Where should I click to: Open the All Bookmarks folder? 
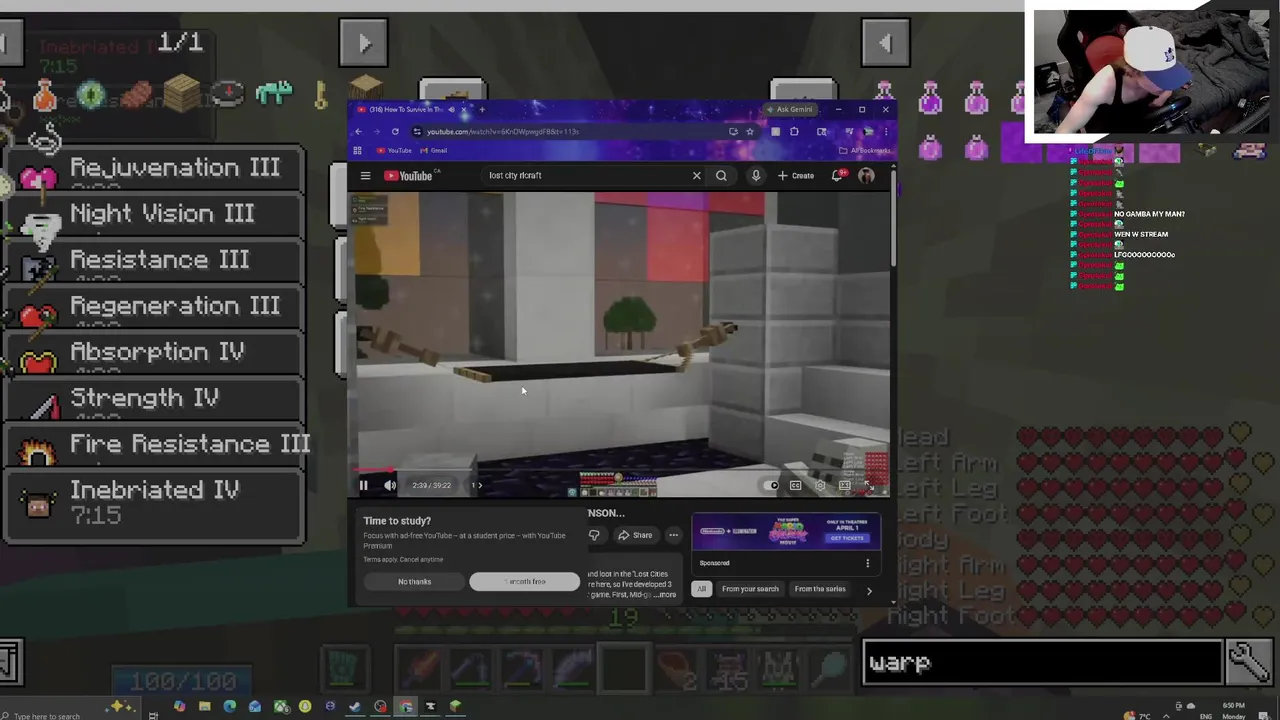click(x=866, y=150)
